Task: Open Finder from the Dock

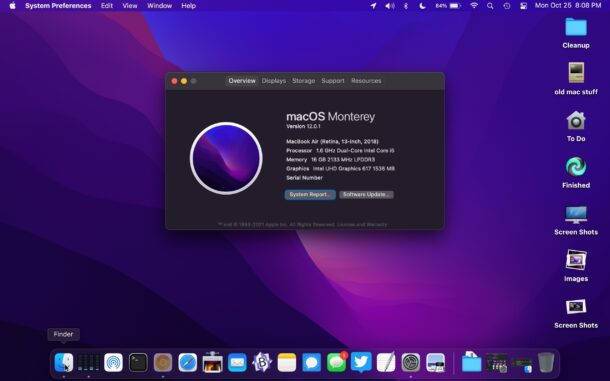Action: tap(64, 363)
